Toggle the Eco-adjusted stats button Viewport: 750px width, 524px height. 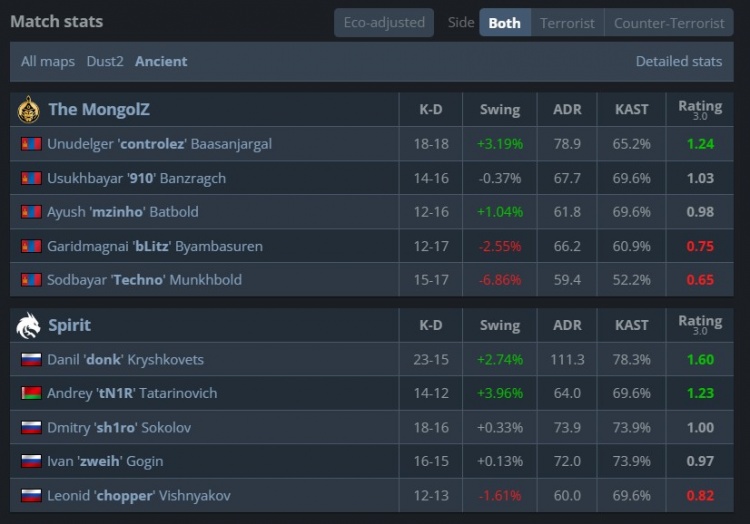(x=384, y=22)
